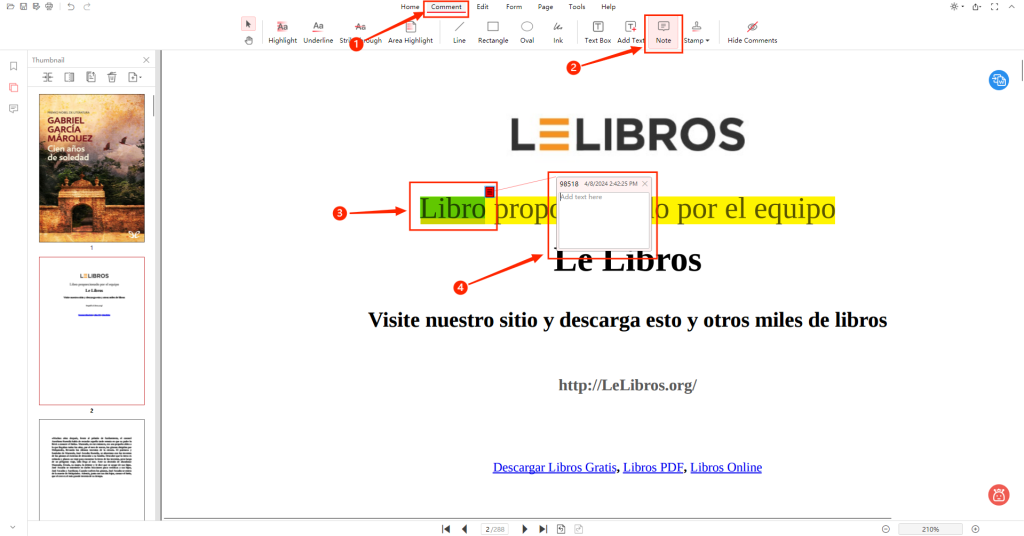
Task: Open the Comments sidebar panel
Action: (13, 109)
